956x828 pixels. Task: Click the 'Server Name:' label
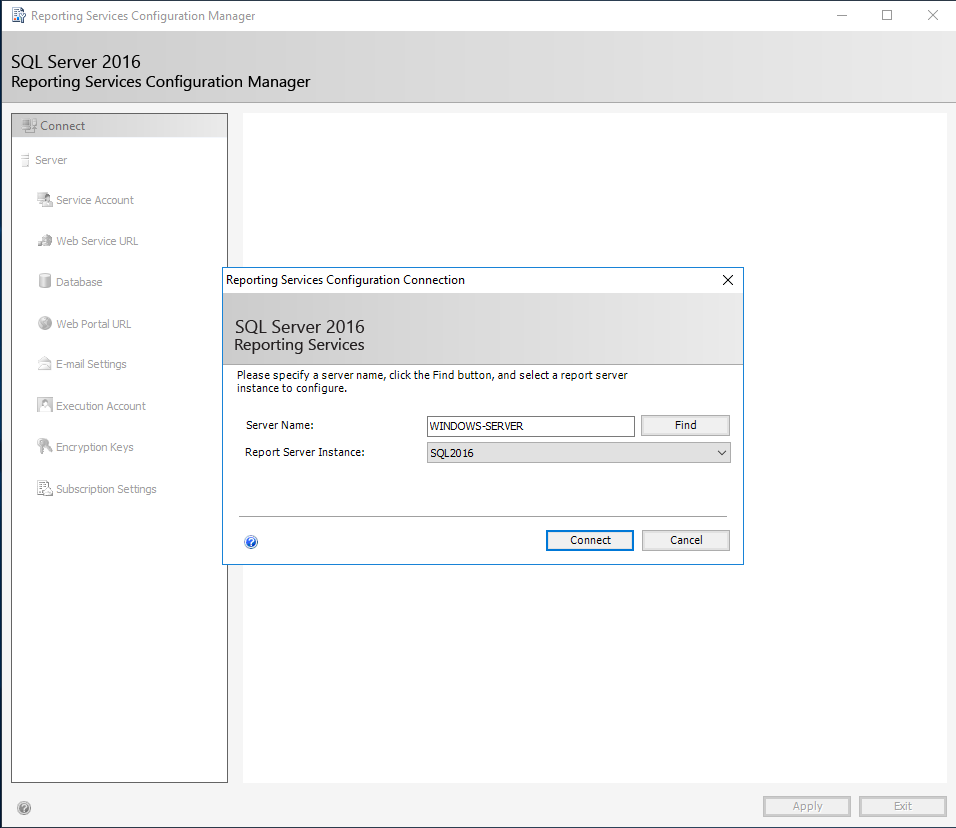coord(280,426)
